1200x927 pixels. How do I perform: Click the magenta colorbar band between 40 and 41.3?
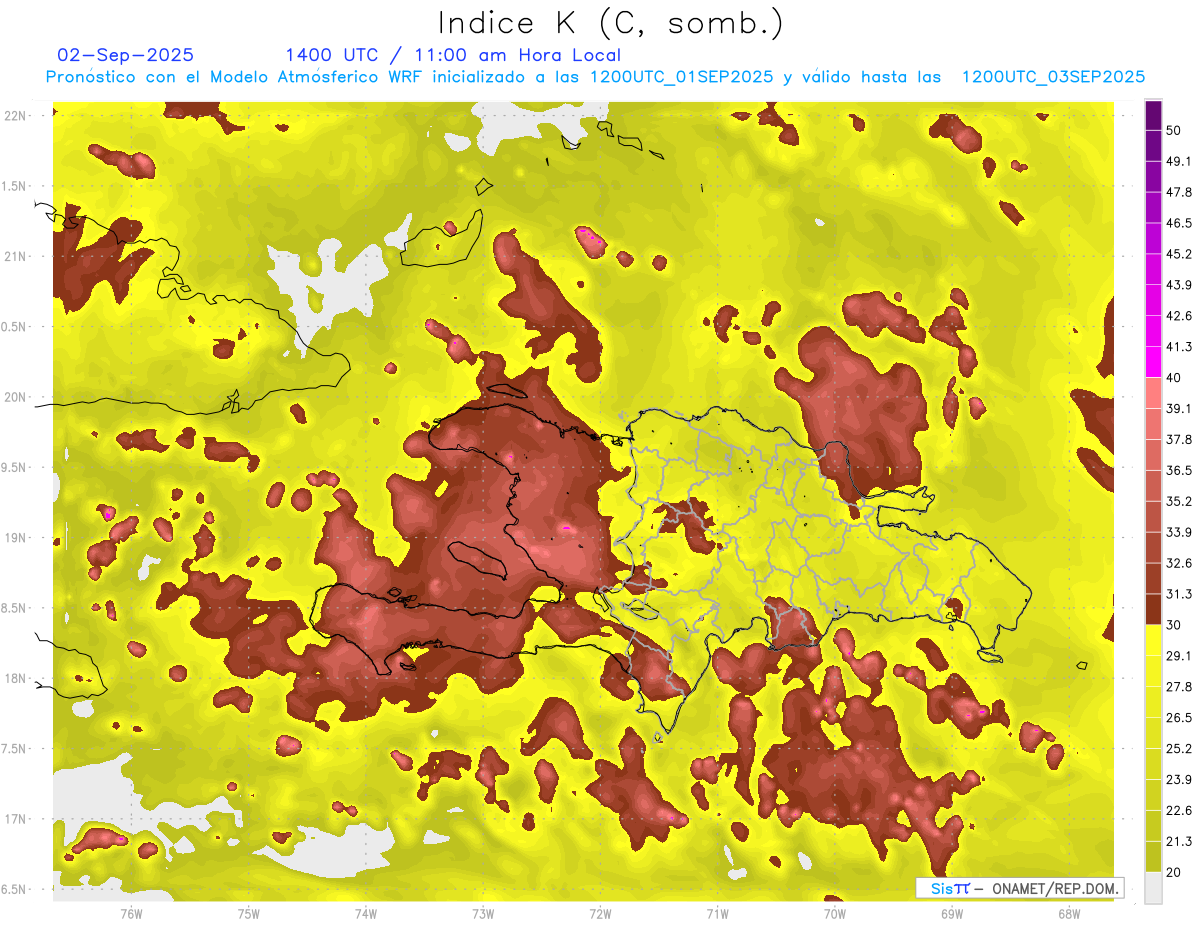pos(1154,362)
